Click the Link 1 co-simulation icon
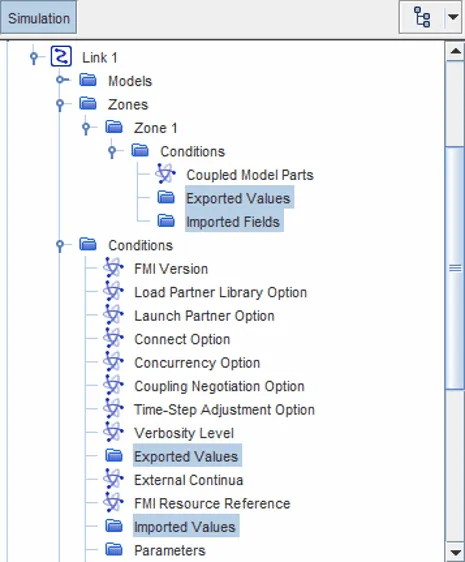465x562 pixels. click(61, 56)
